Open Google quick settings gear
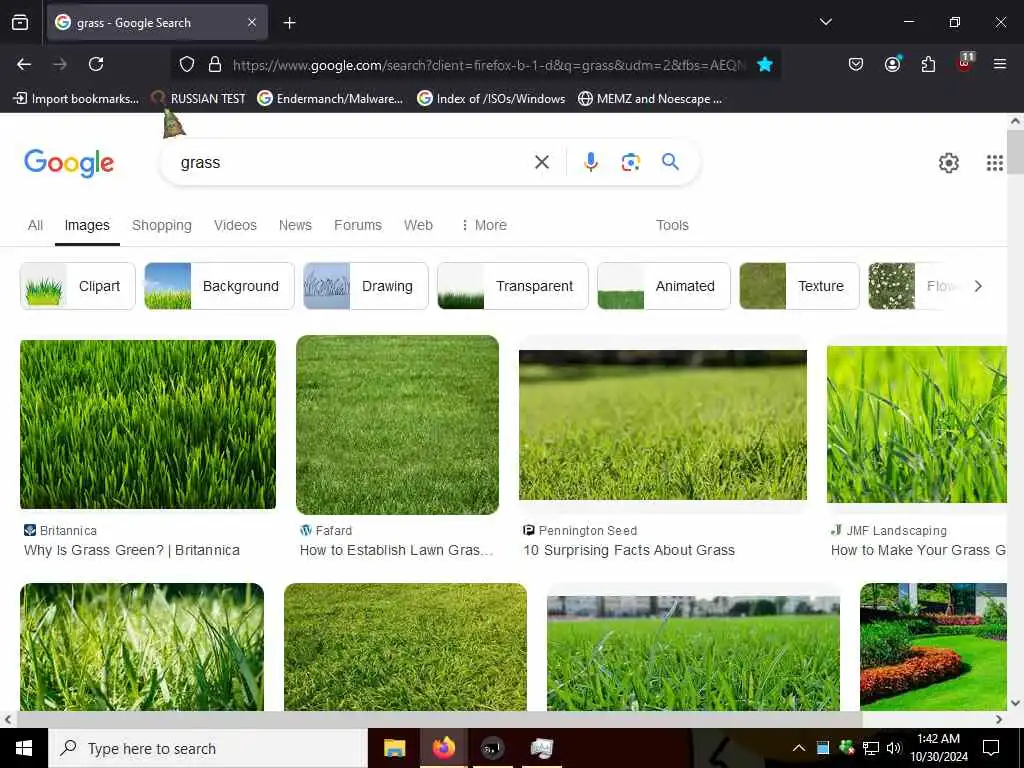The width and height of the screenshot is (1024, 768). tap(948, 163)
